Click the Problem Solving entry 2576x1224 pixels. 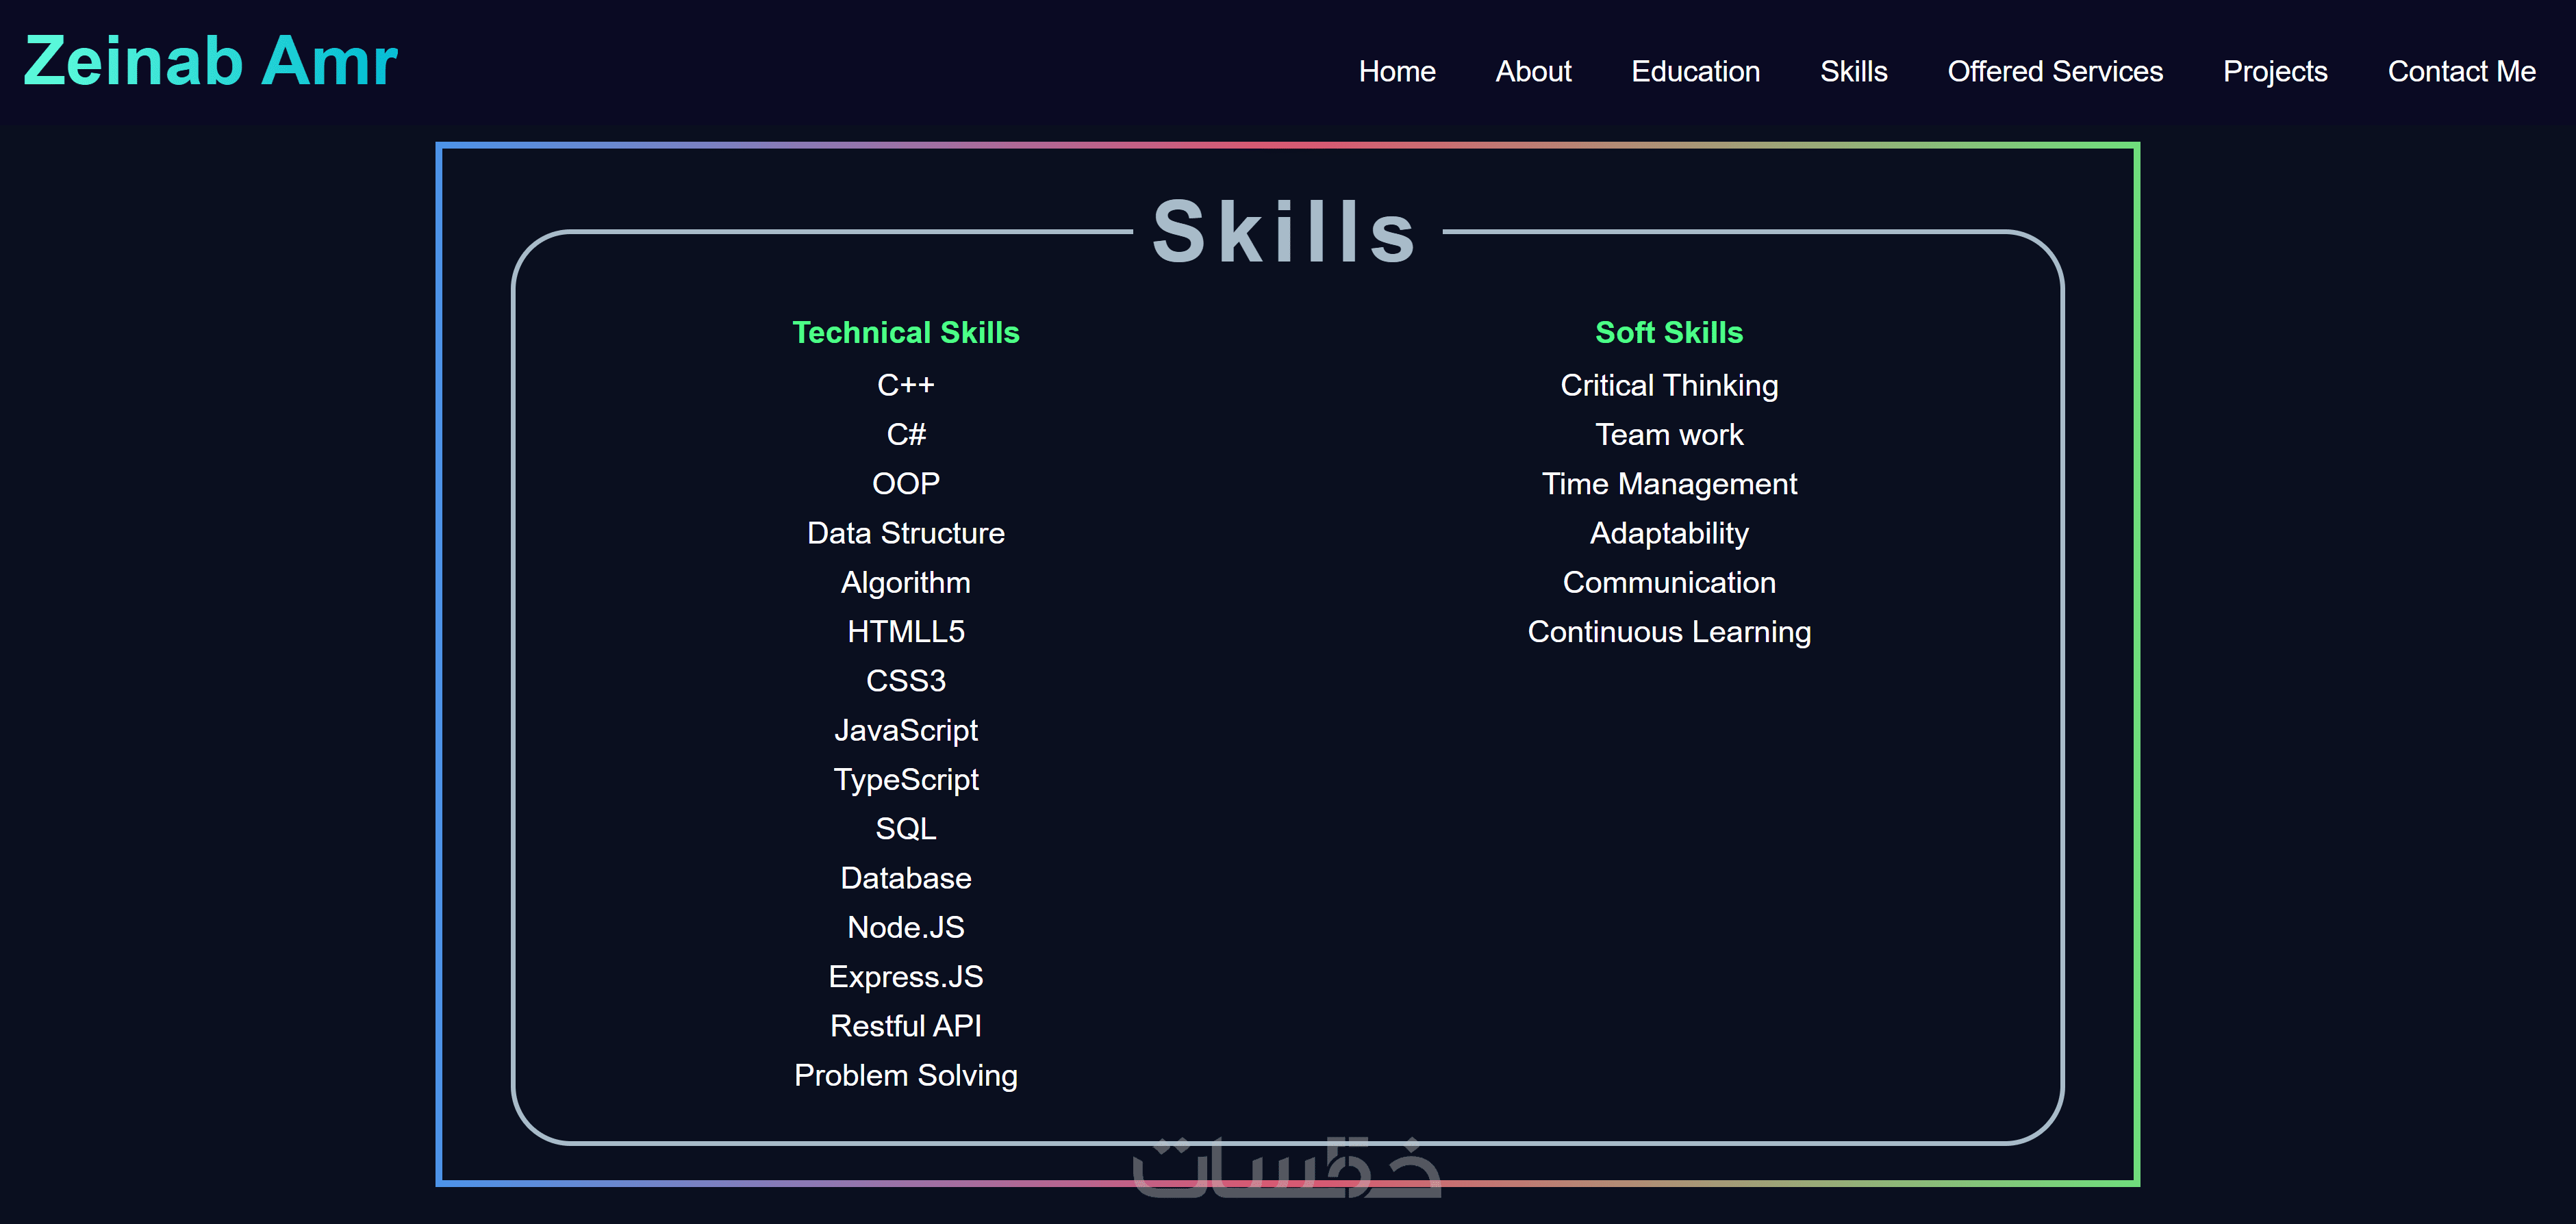click(905, 1075)
